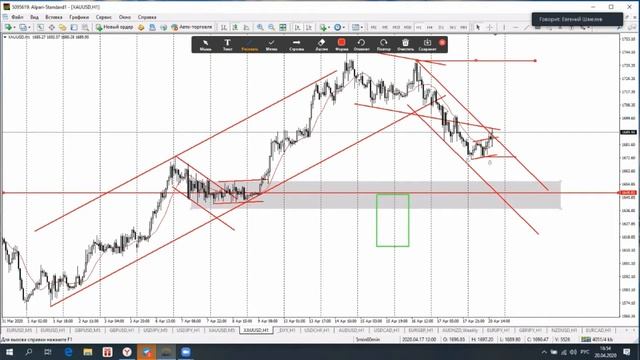Viewport: 640px width, 360px height.
Task: Open the Файл menu
Action: point(17,17)
